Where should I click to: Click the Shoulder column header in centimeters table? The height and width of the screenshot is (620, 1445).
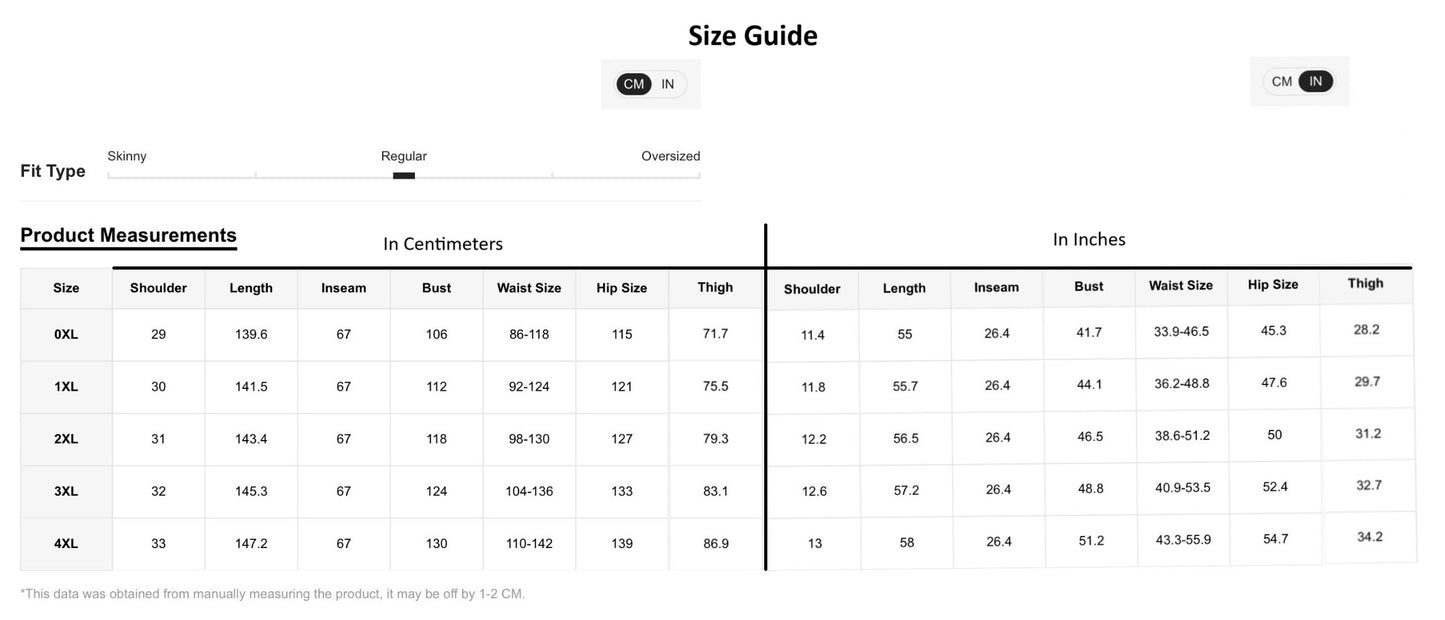pos(158,287)
